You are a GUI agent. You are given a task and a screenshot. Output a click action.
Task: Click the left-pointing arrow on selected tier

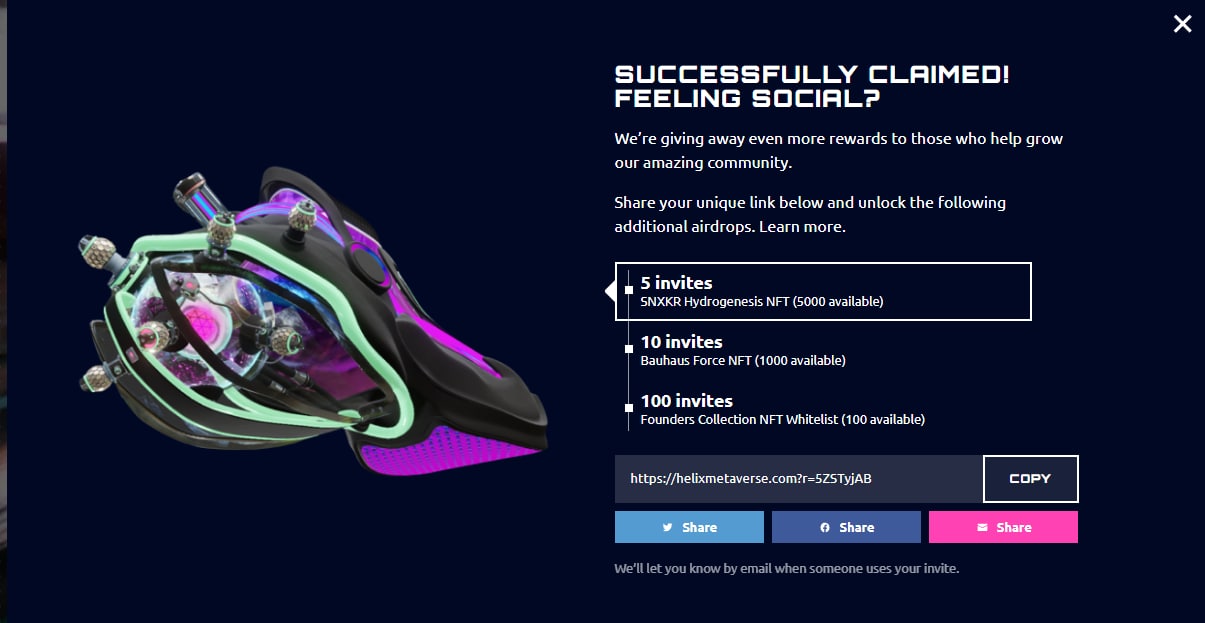[x=610, y=291]
